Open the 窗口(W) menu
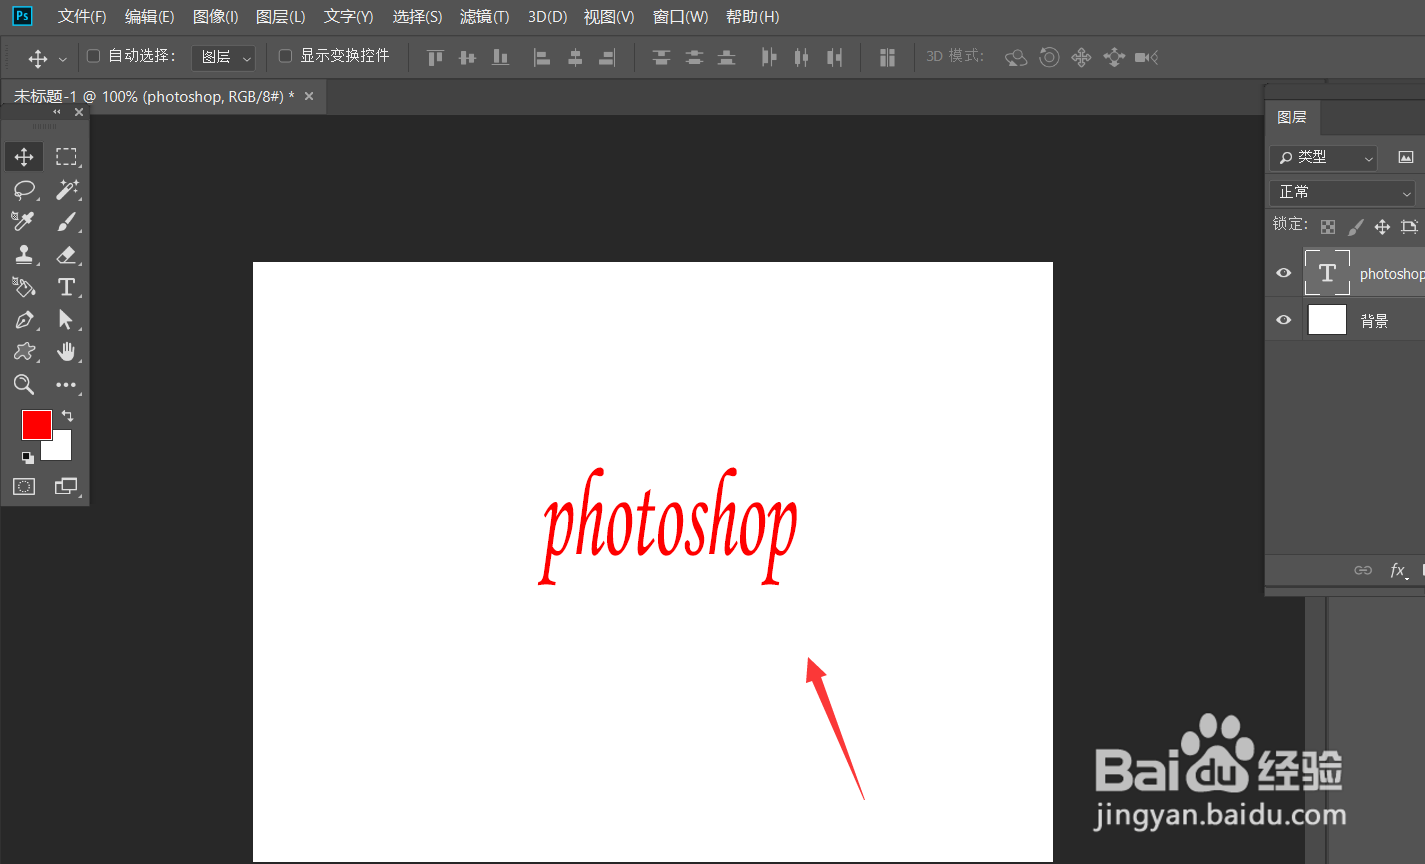The width and height of the screenshot is (1425, 864). click(680, 17)
